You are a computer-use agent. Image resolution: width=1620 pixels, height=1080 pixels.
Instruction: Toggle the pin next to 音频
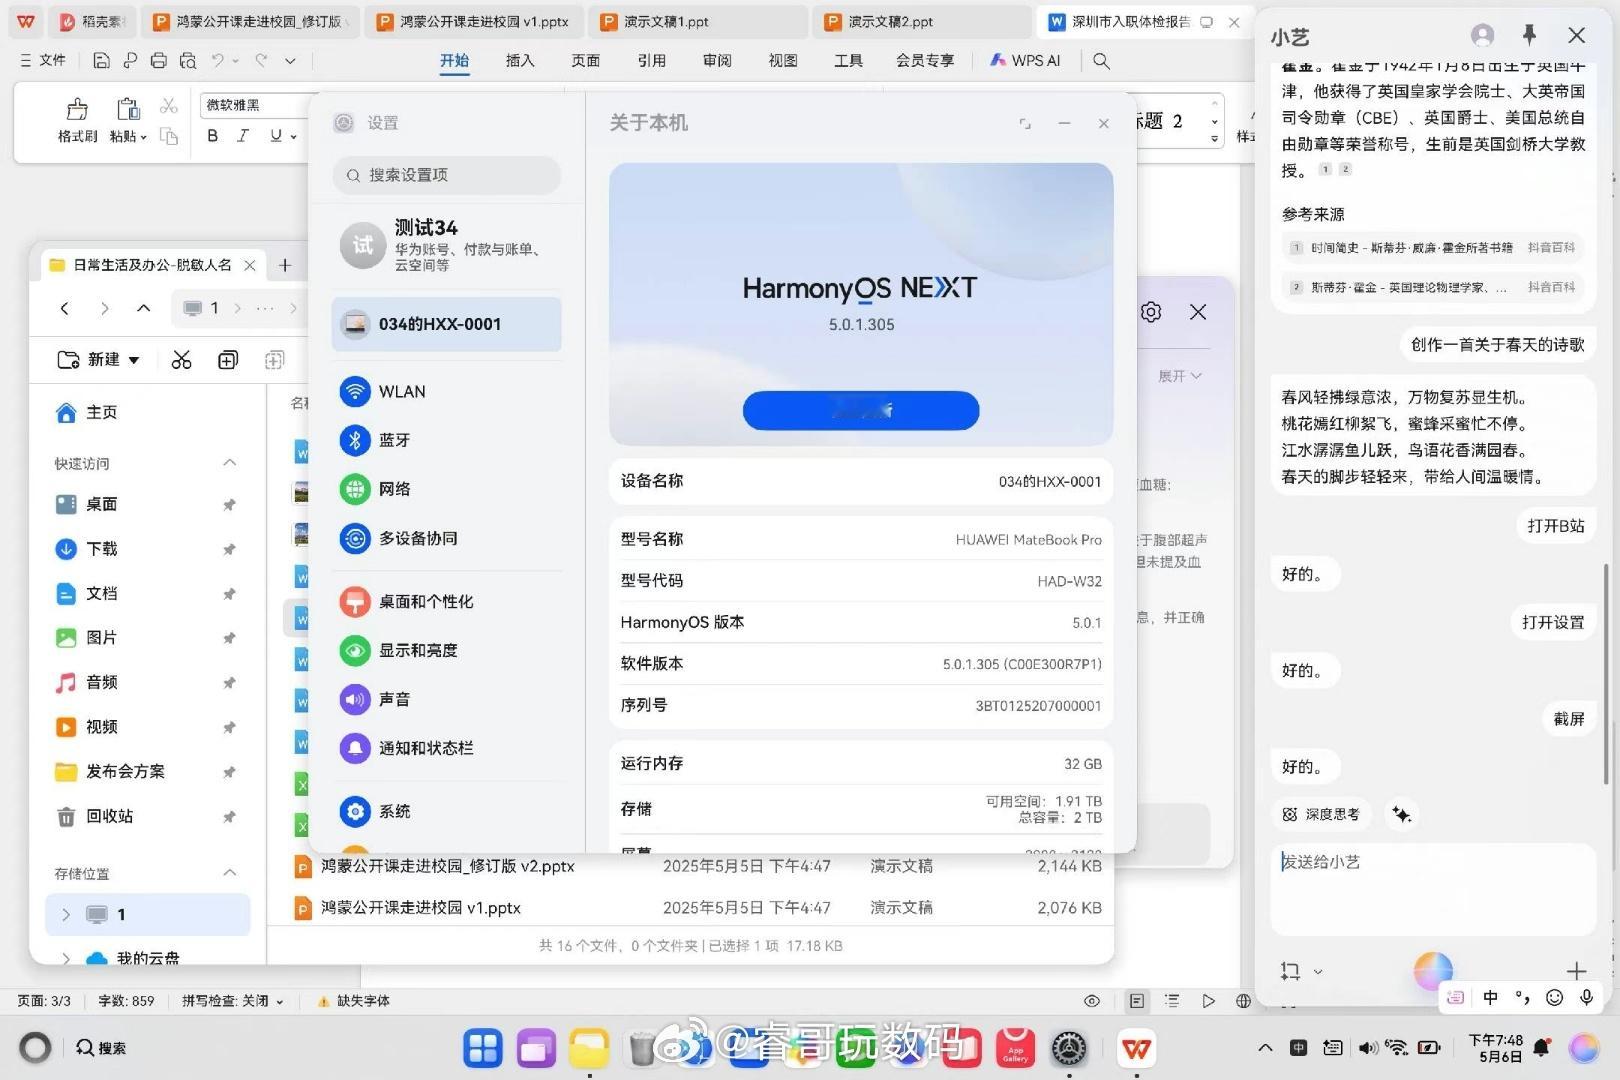(x=229, y=683)
